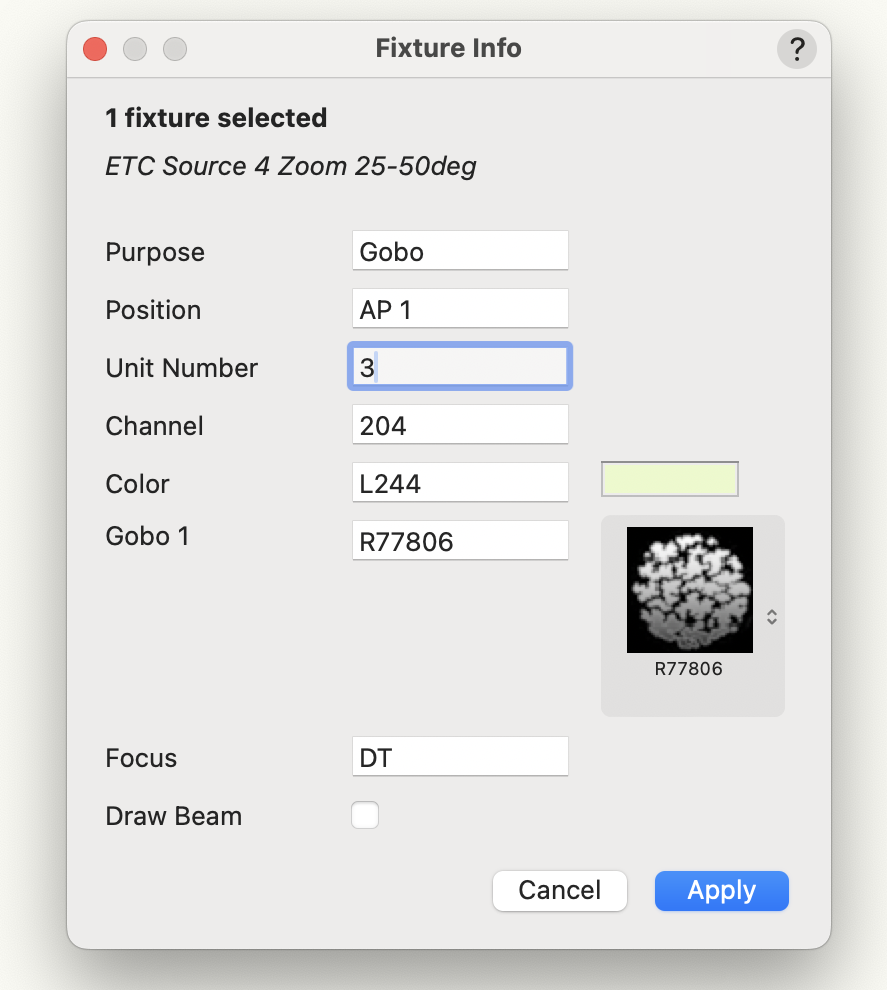This screenshot has height=990, width=887.
Task: Click the ETC Source 4 Zoom fixture name
Action: pos(290,166)
